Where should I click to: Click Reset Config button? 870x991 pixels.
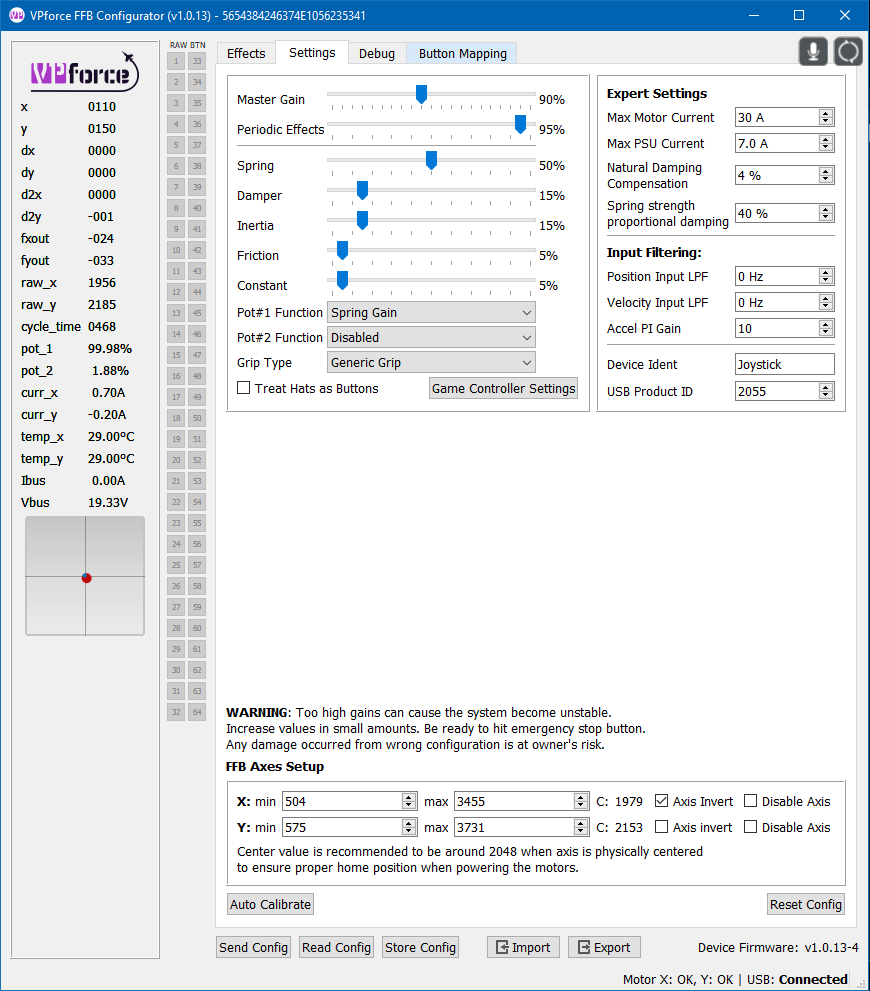coord(806,904)
